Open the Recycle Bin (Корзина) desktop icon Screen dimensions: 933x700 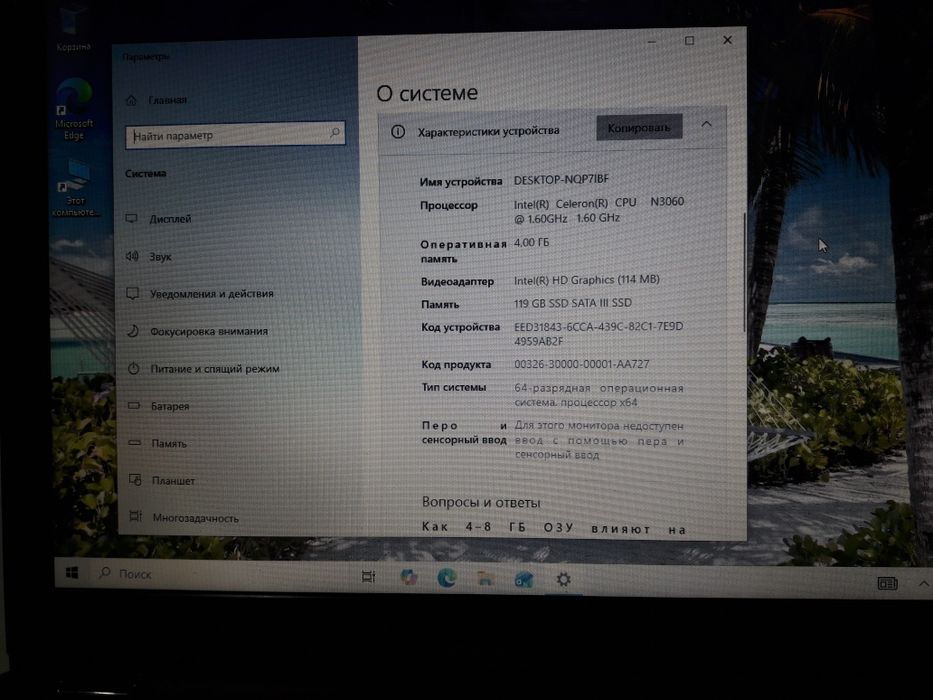coord(73,31)
